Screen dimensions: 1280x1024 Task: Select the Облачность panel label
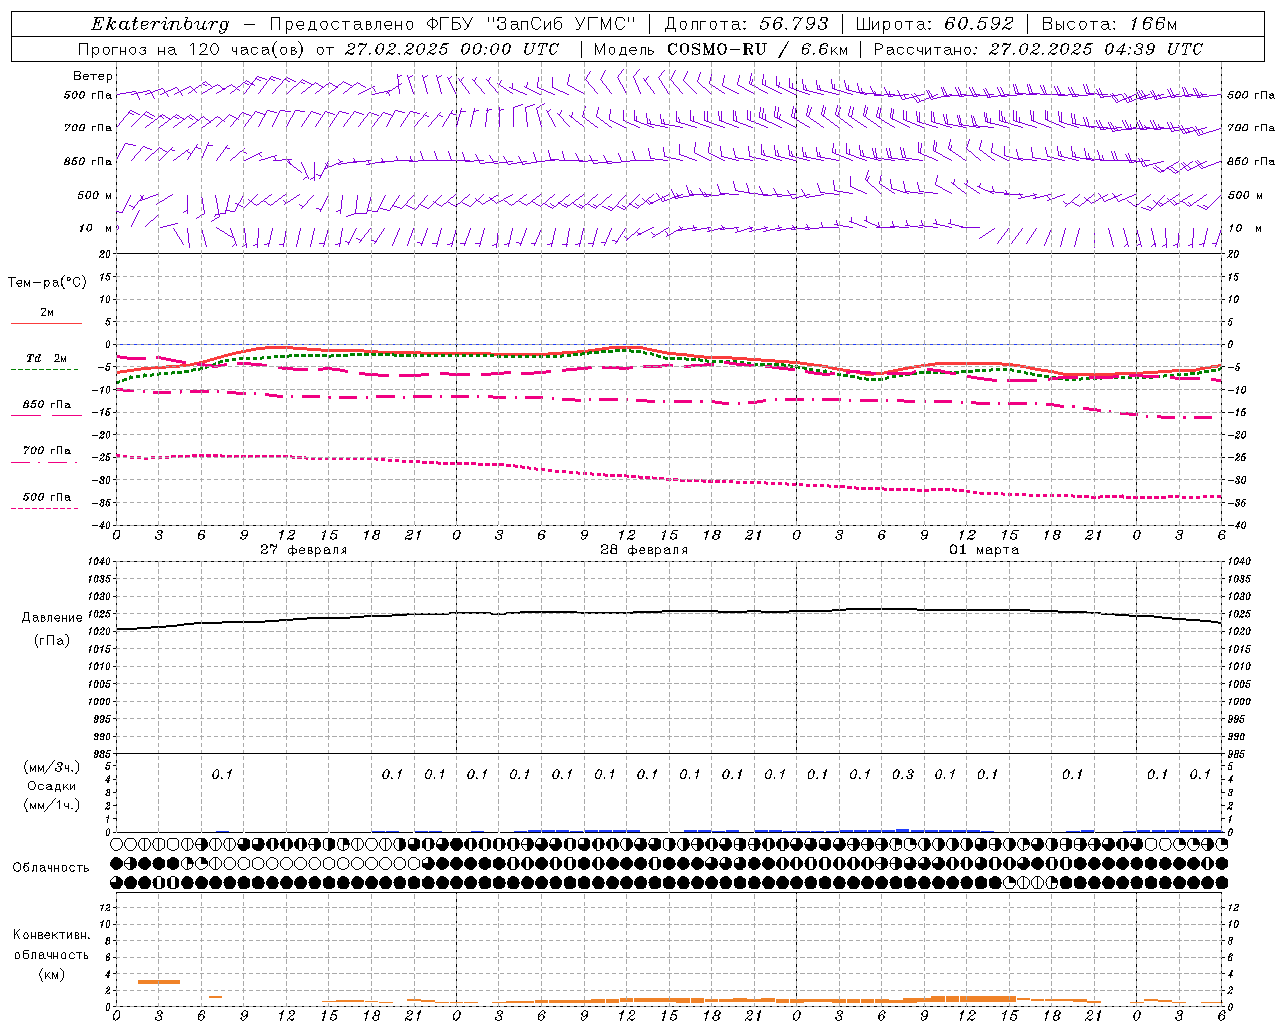click(x=51, y=868)
